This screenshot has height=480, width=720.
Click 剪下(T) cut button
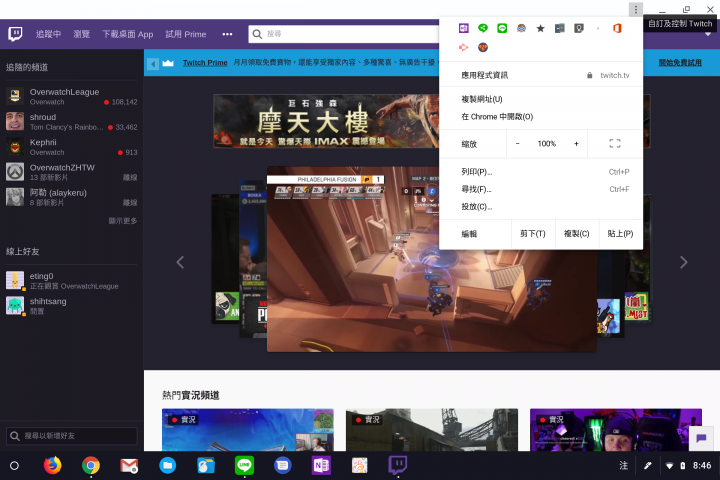coord(533,234)
